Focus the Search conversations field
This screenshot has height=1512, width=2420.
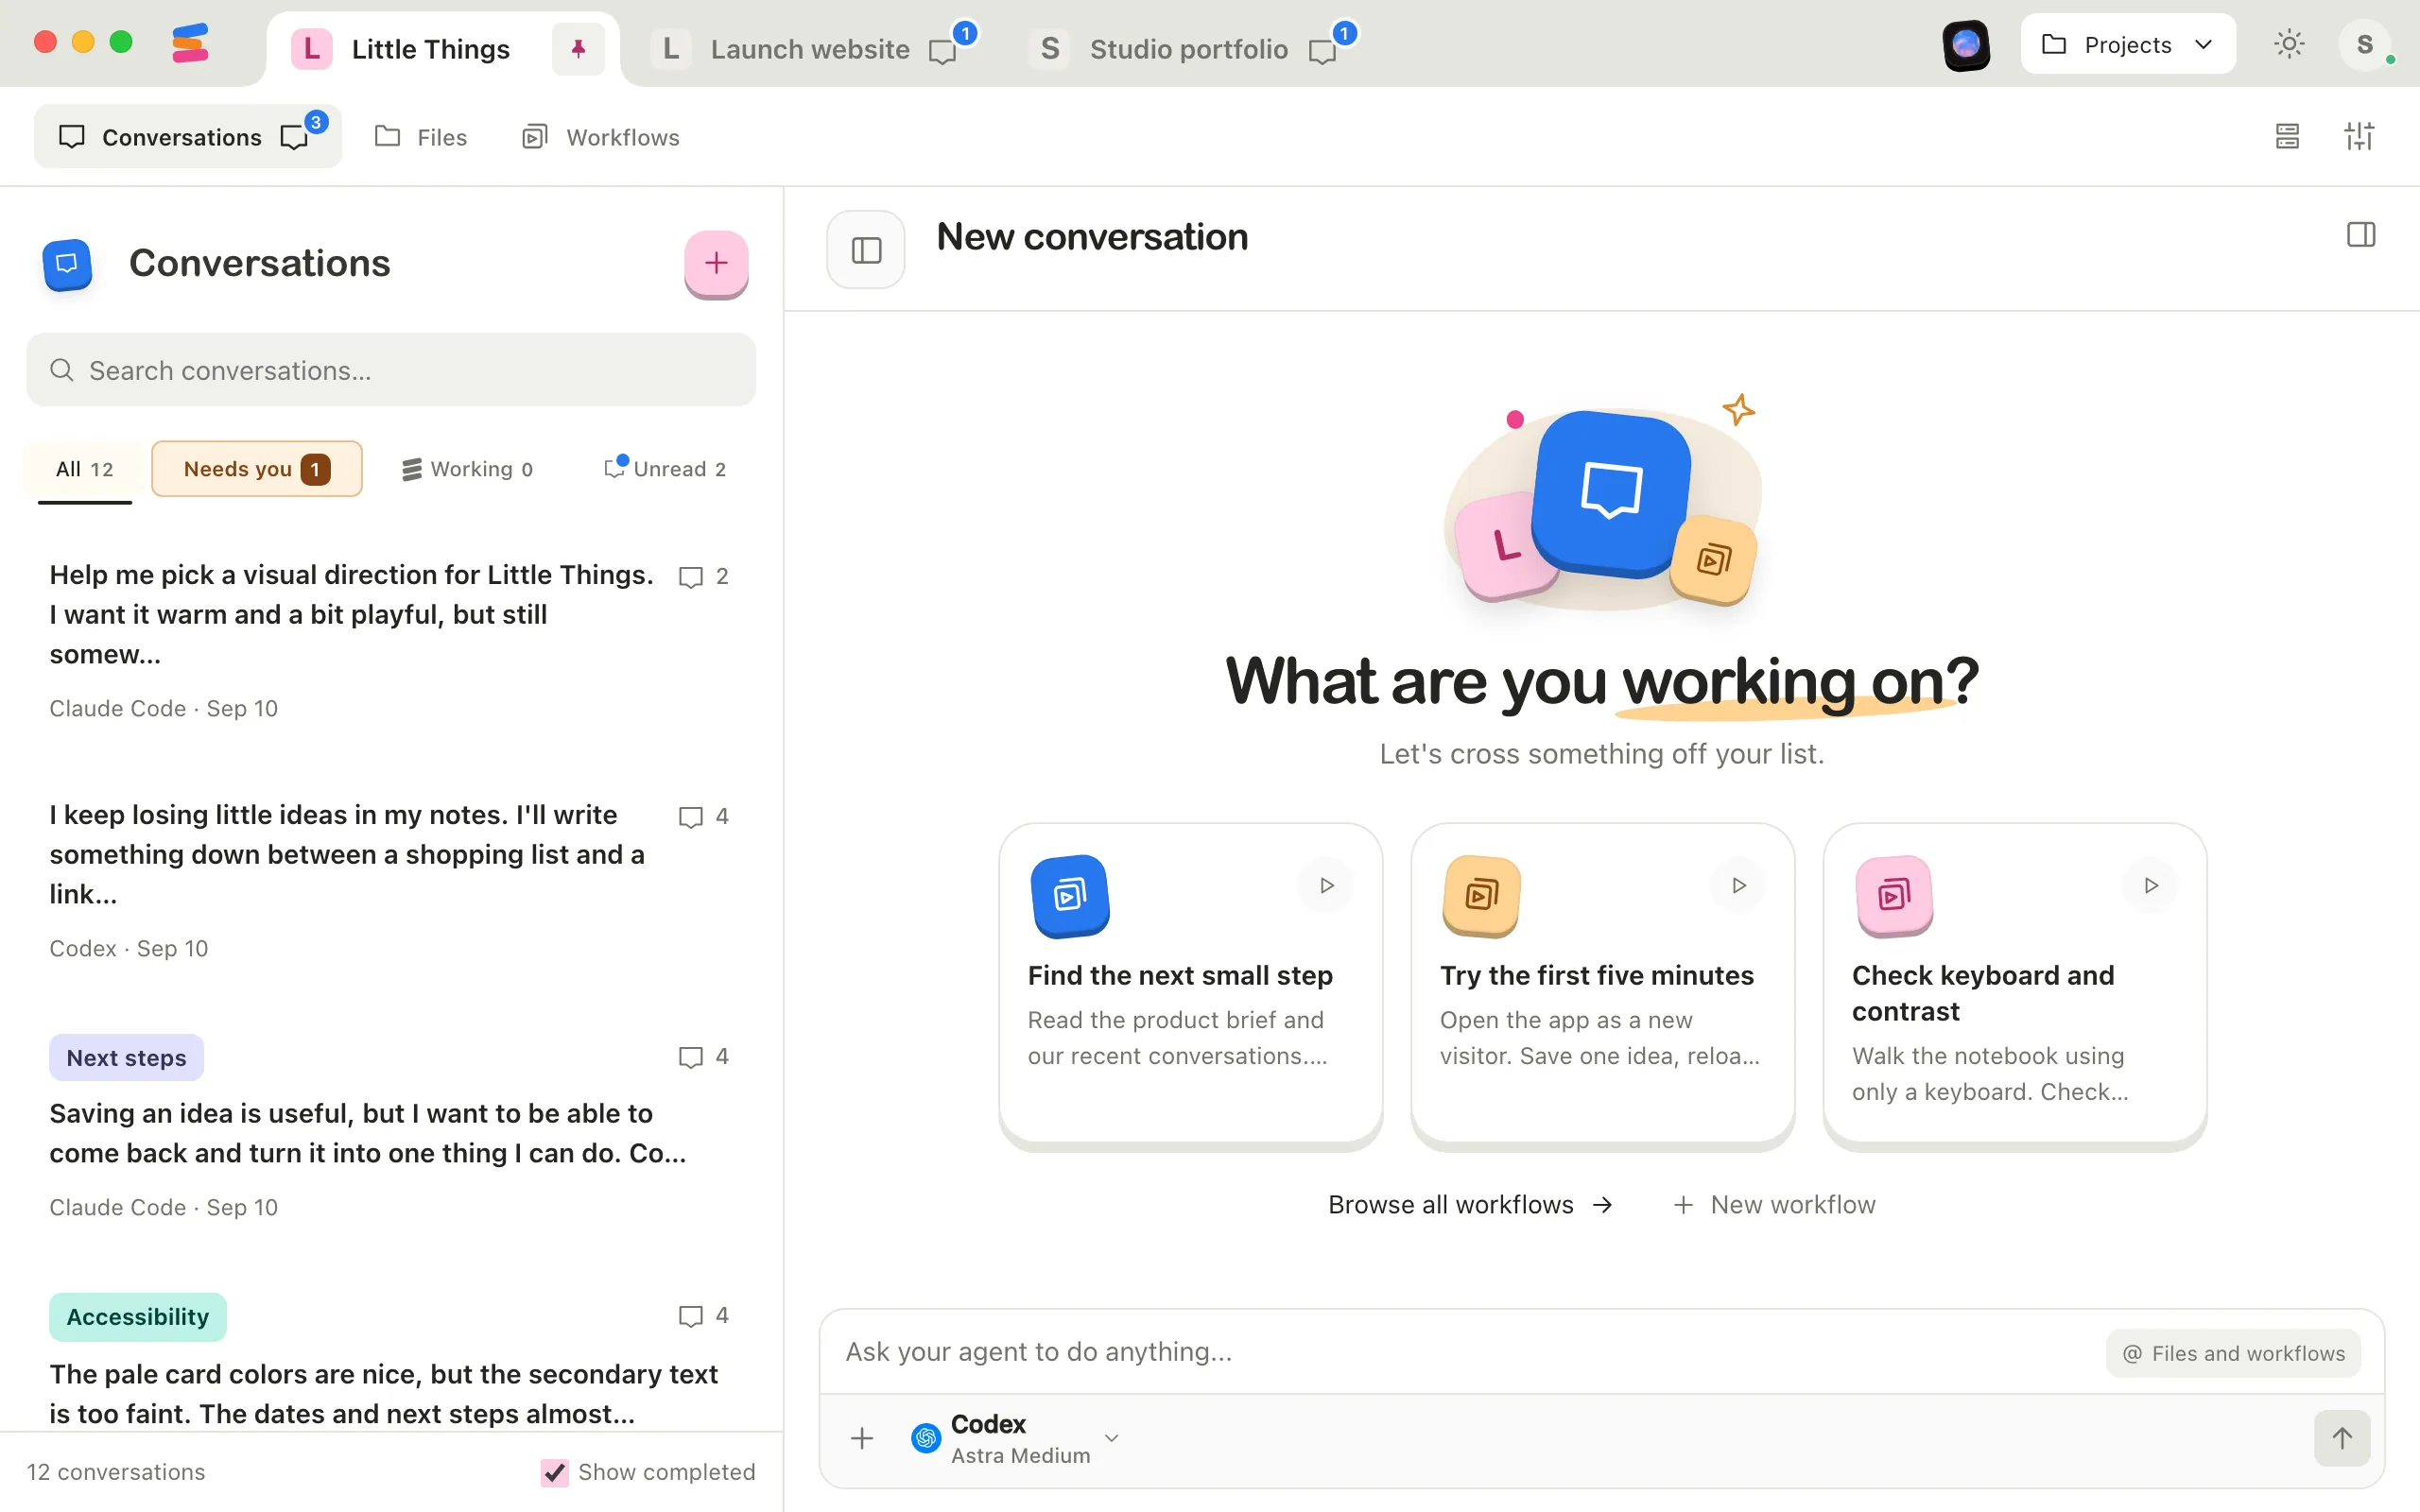tap(391, 370)
